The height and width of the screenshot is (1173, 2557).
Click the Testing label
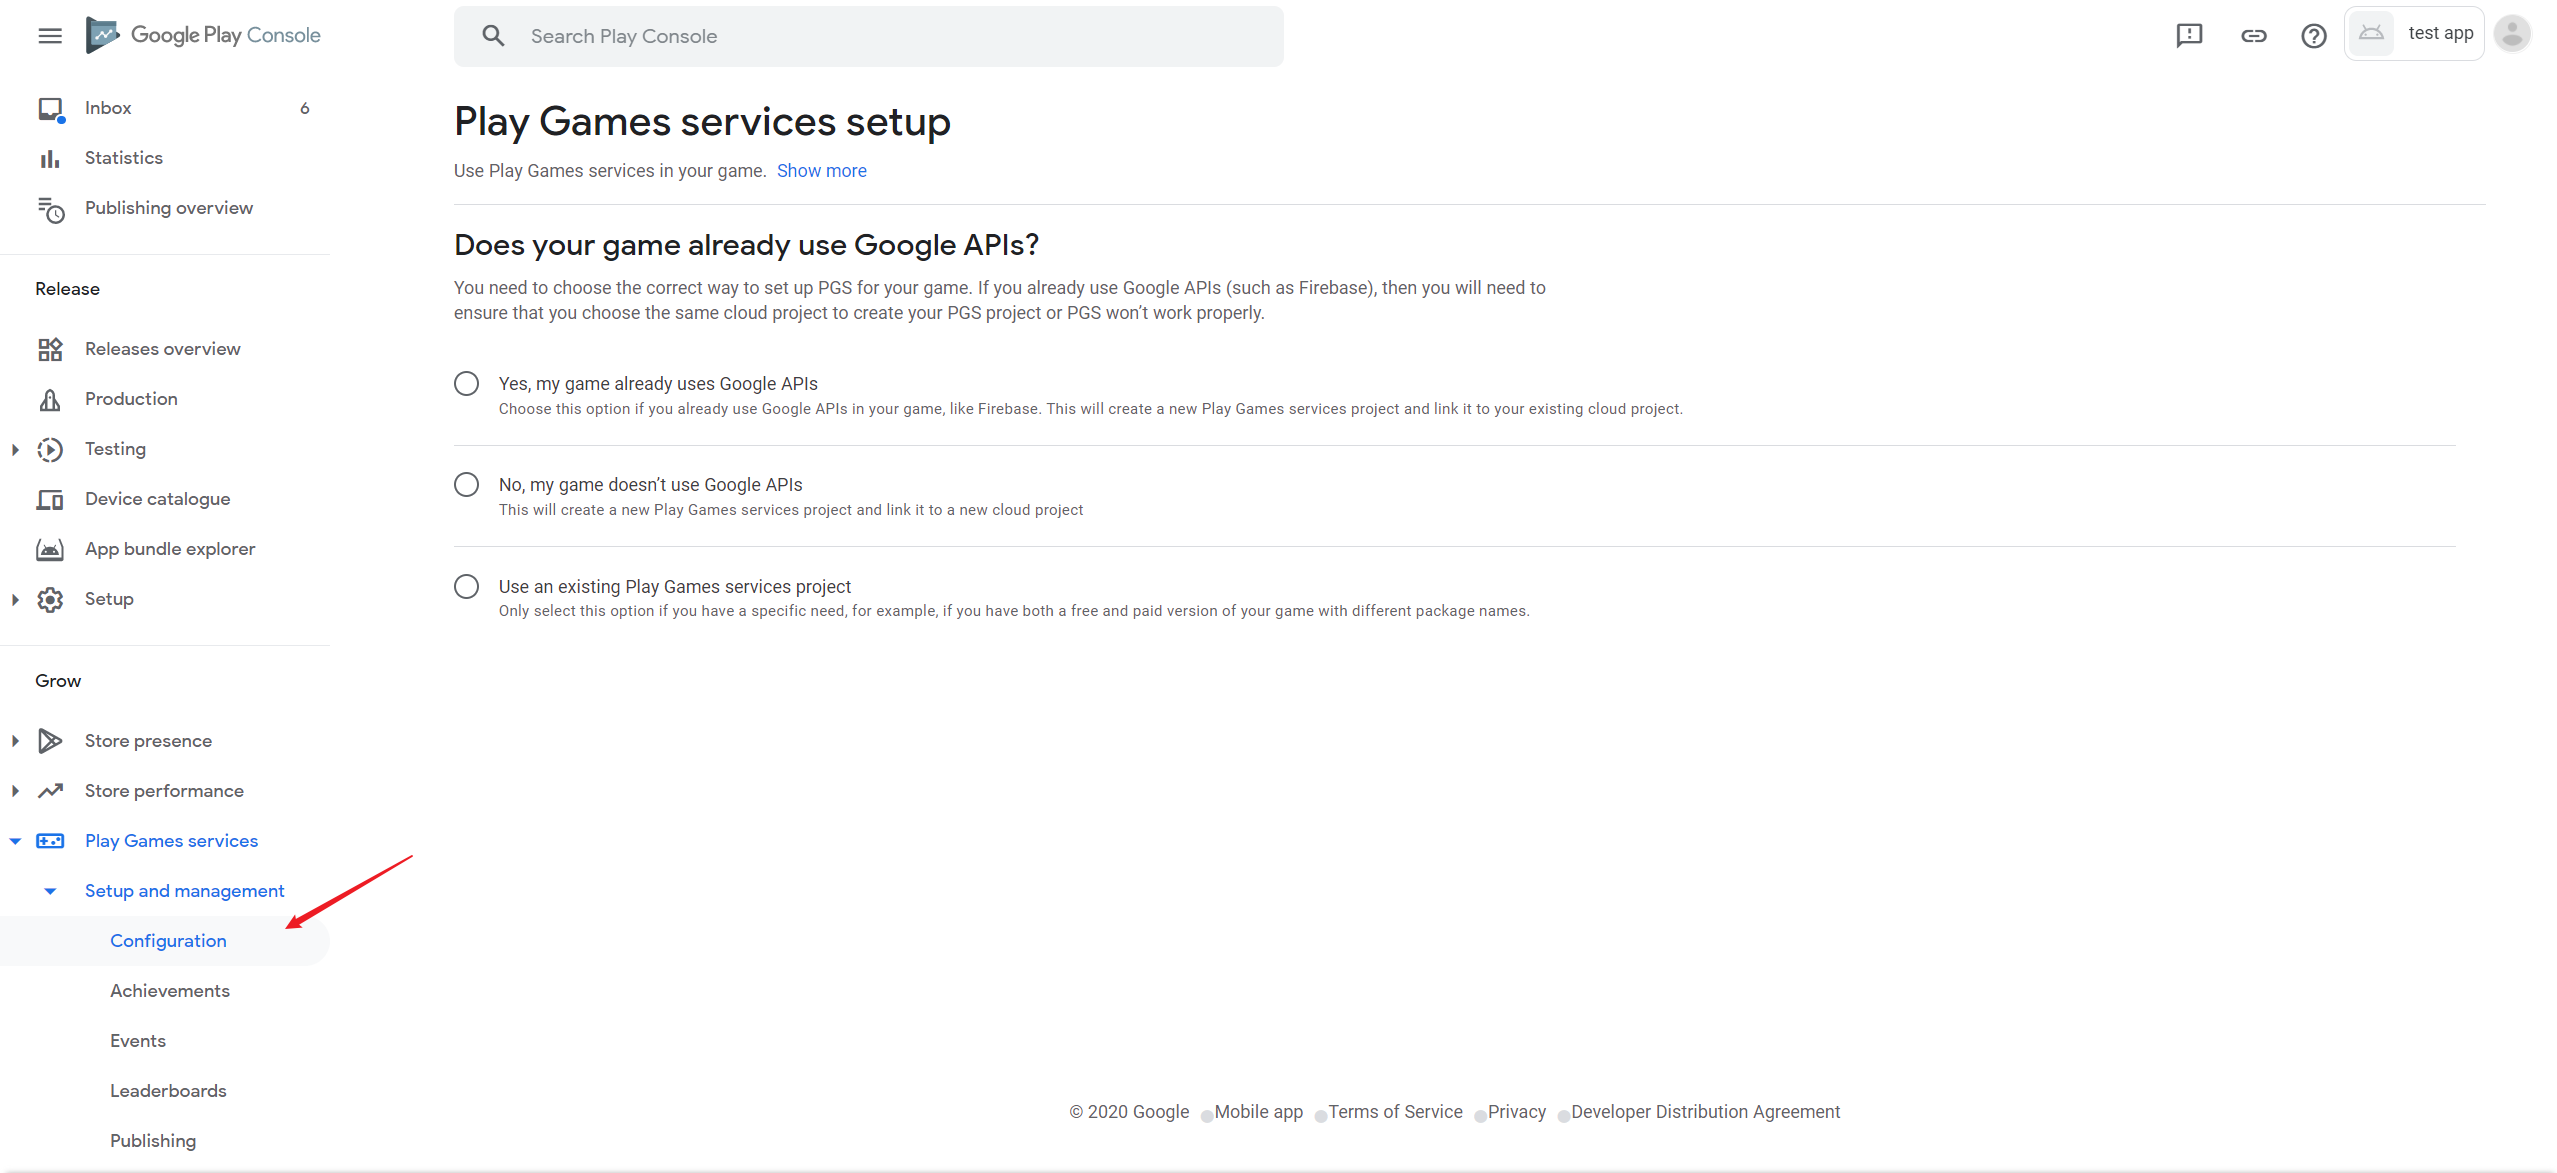pyautogui.click(x=115, y=449)
